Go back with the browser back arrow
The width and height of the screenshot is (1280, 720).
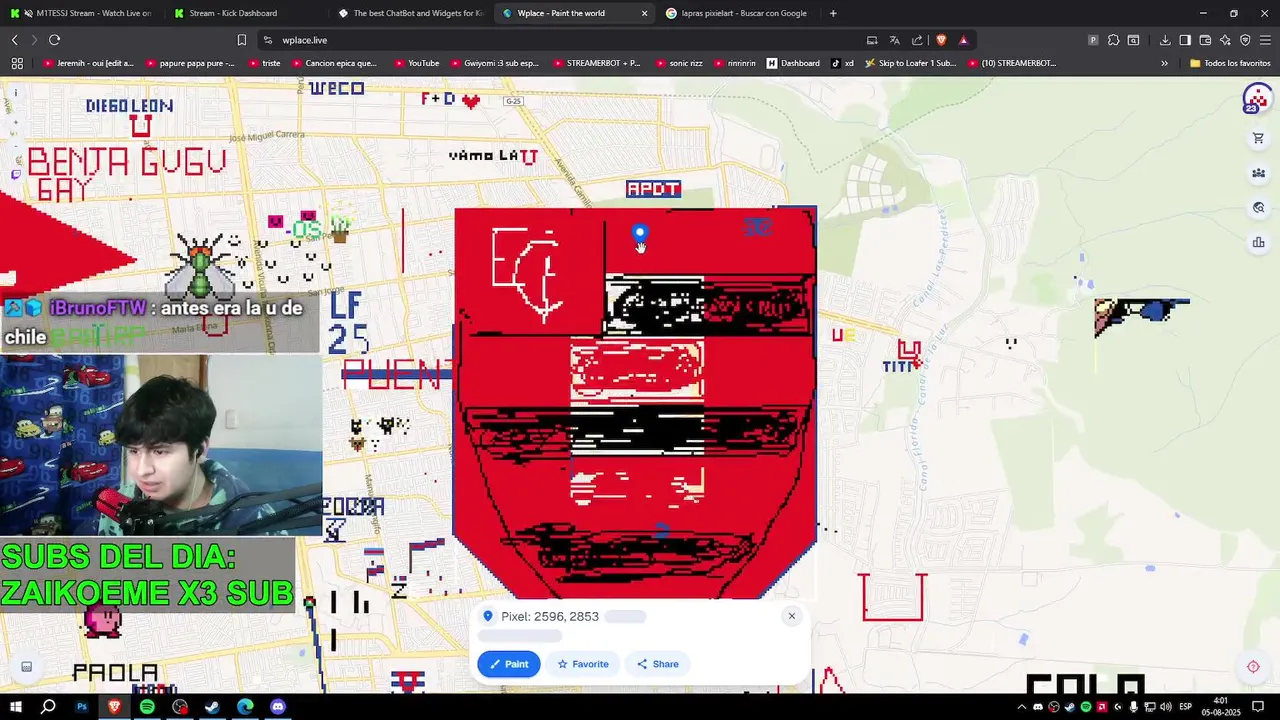pyautogui.click(x=15, y=40)
